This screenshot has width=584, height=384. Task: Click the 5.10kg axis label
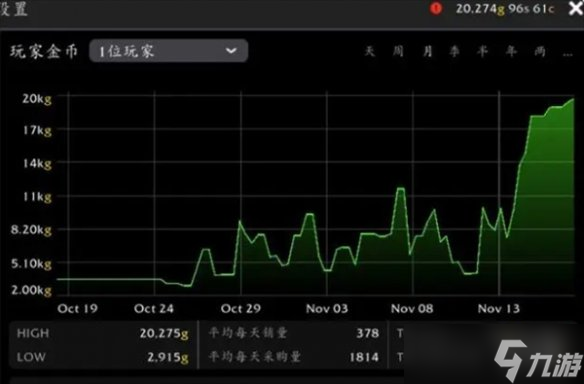pyautogui.click(x=31, y=264)
